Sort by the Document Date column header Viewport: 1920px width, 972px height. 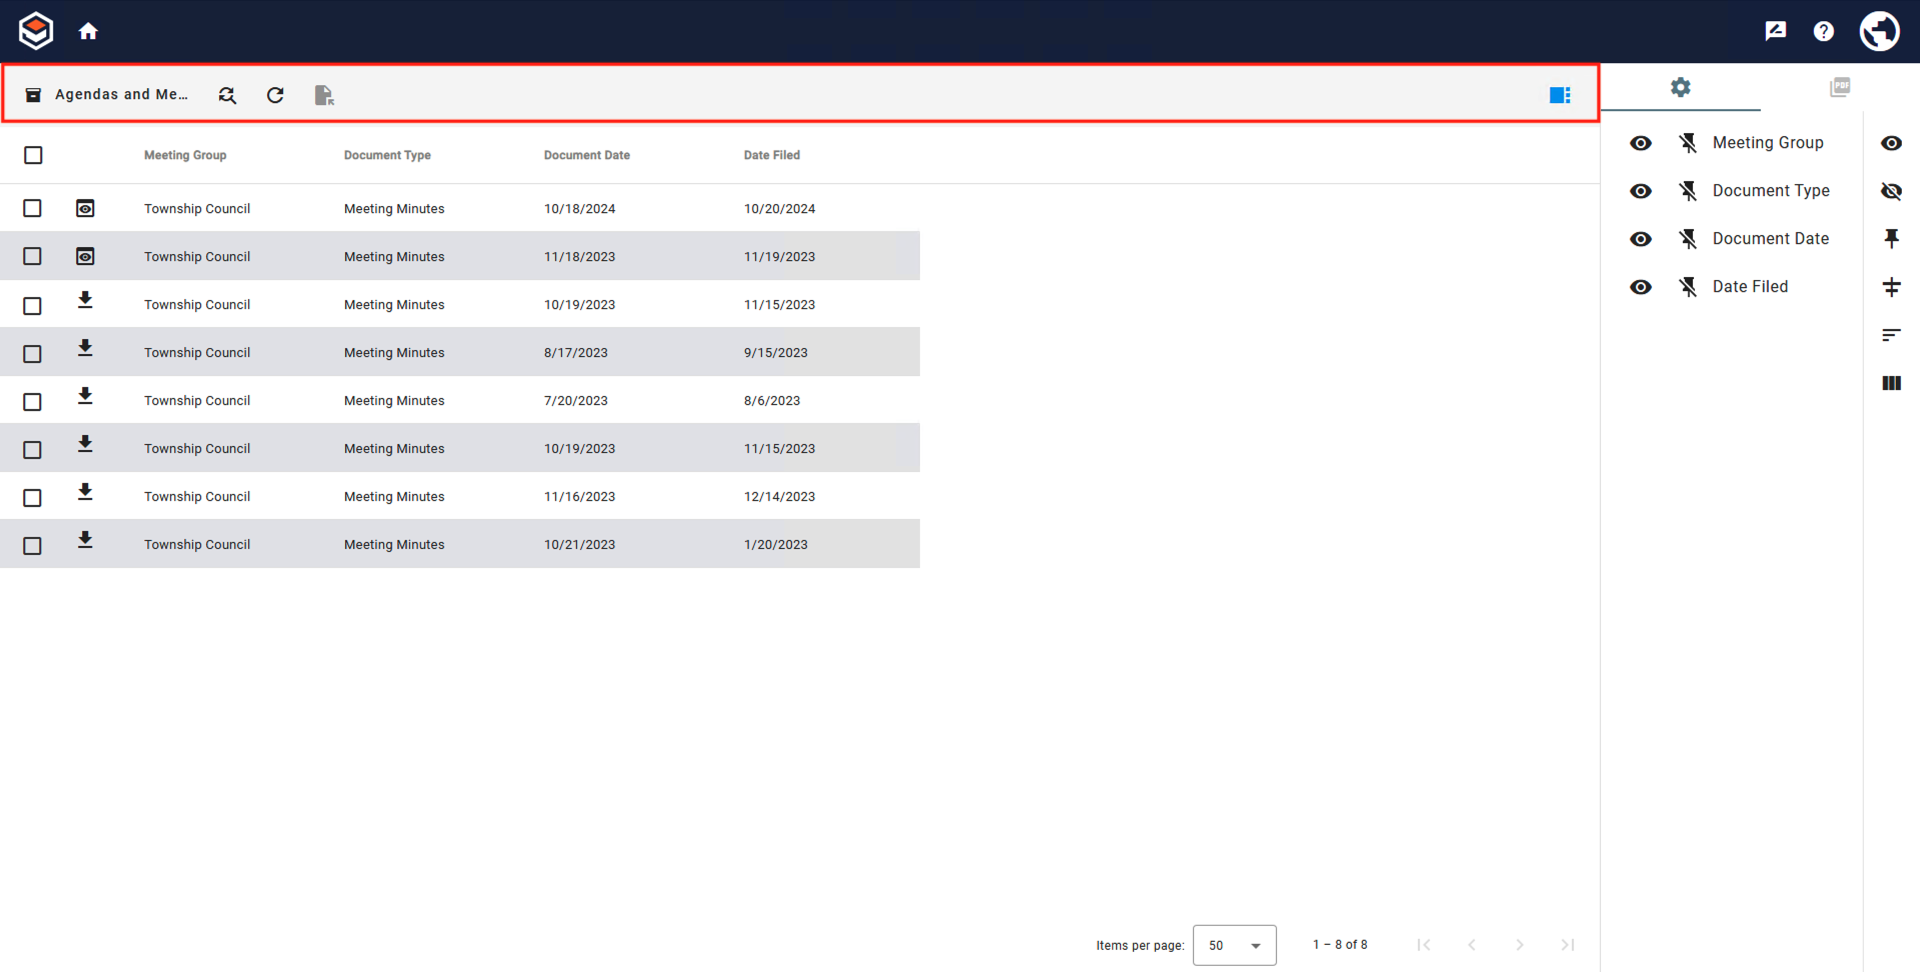coord(587,155)
